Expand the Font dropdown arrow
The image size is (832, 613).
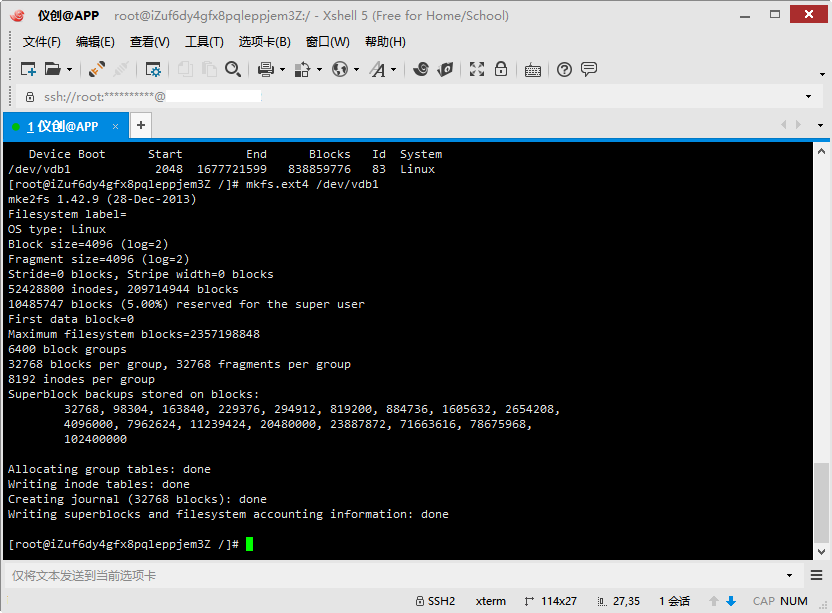click(x=394, y=70)
